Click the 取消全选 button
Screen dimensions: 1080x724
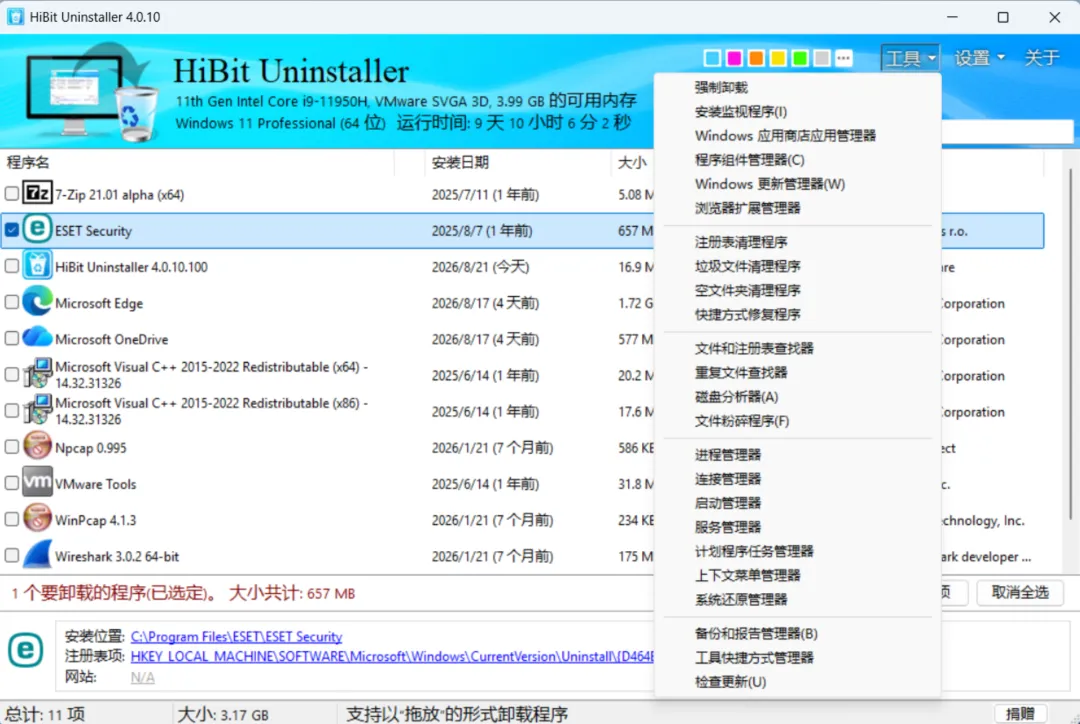pyautogui.click(x=1019, y=592)
